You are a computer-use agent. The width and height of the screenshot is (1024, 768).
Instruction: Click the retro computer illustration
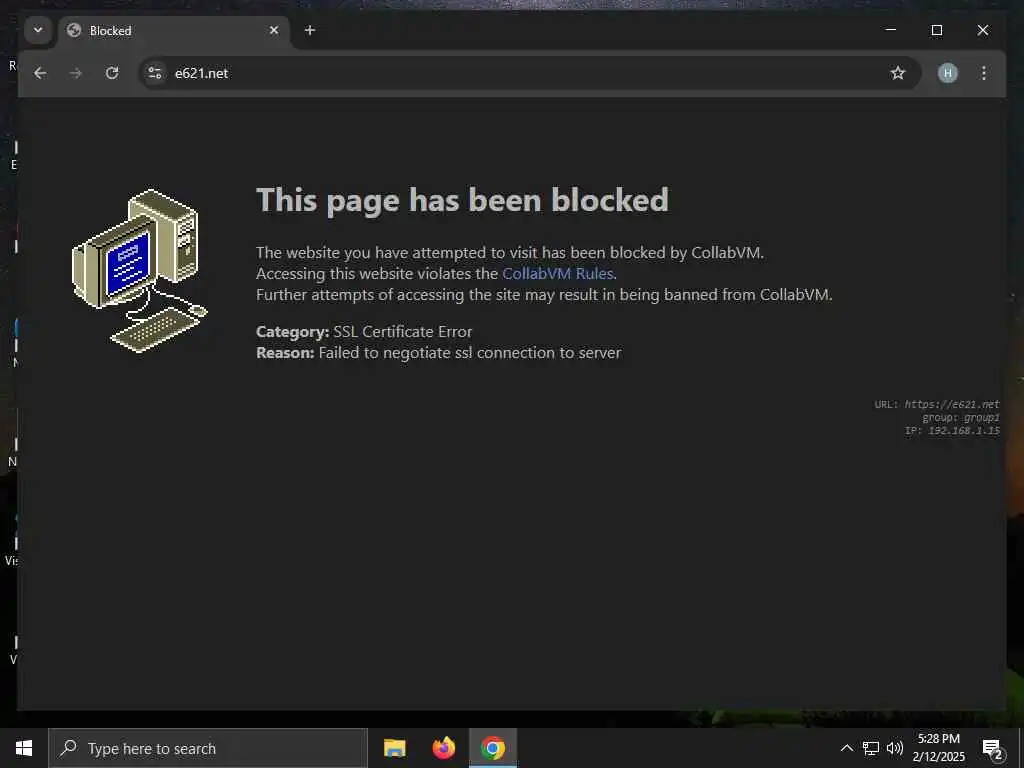pos(139,271)
